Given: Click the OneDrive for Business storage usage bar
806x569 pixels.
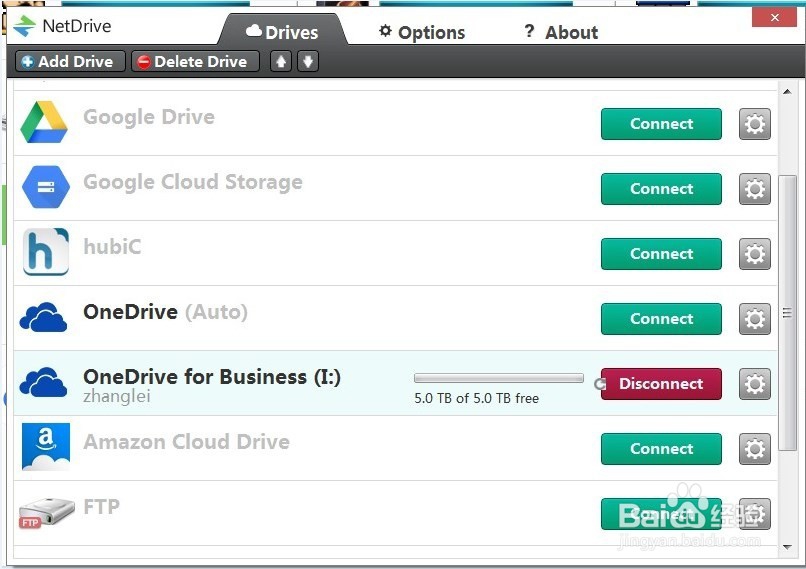Looking at the screenshot, I should coord(499,378).
